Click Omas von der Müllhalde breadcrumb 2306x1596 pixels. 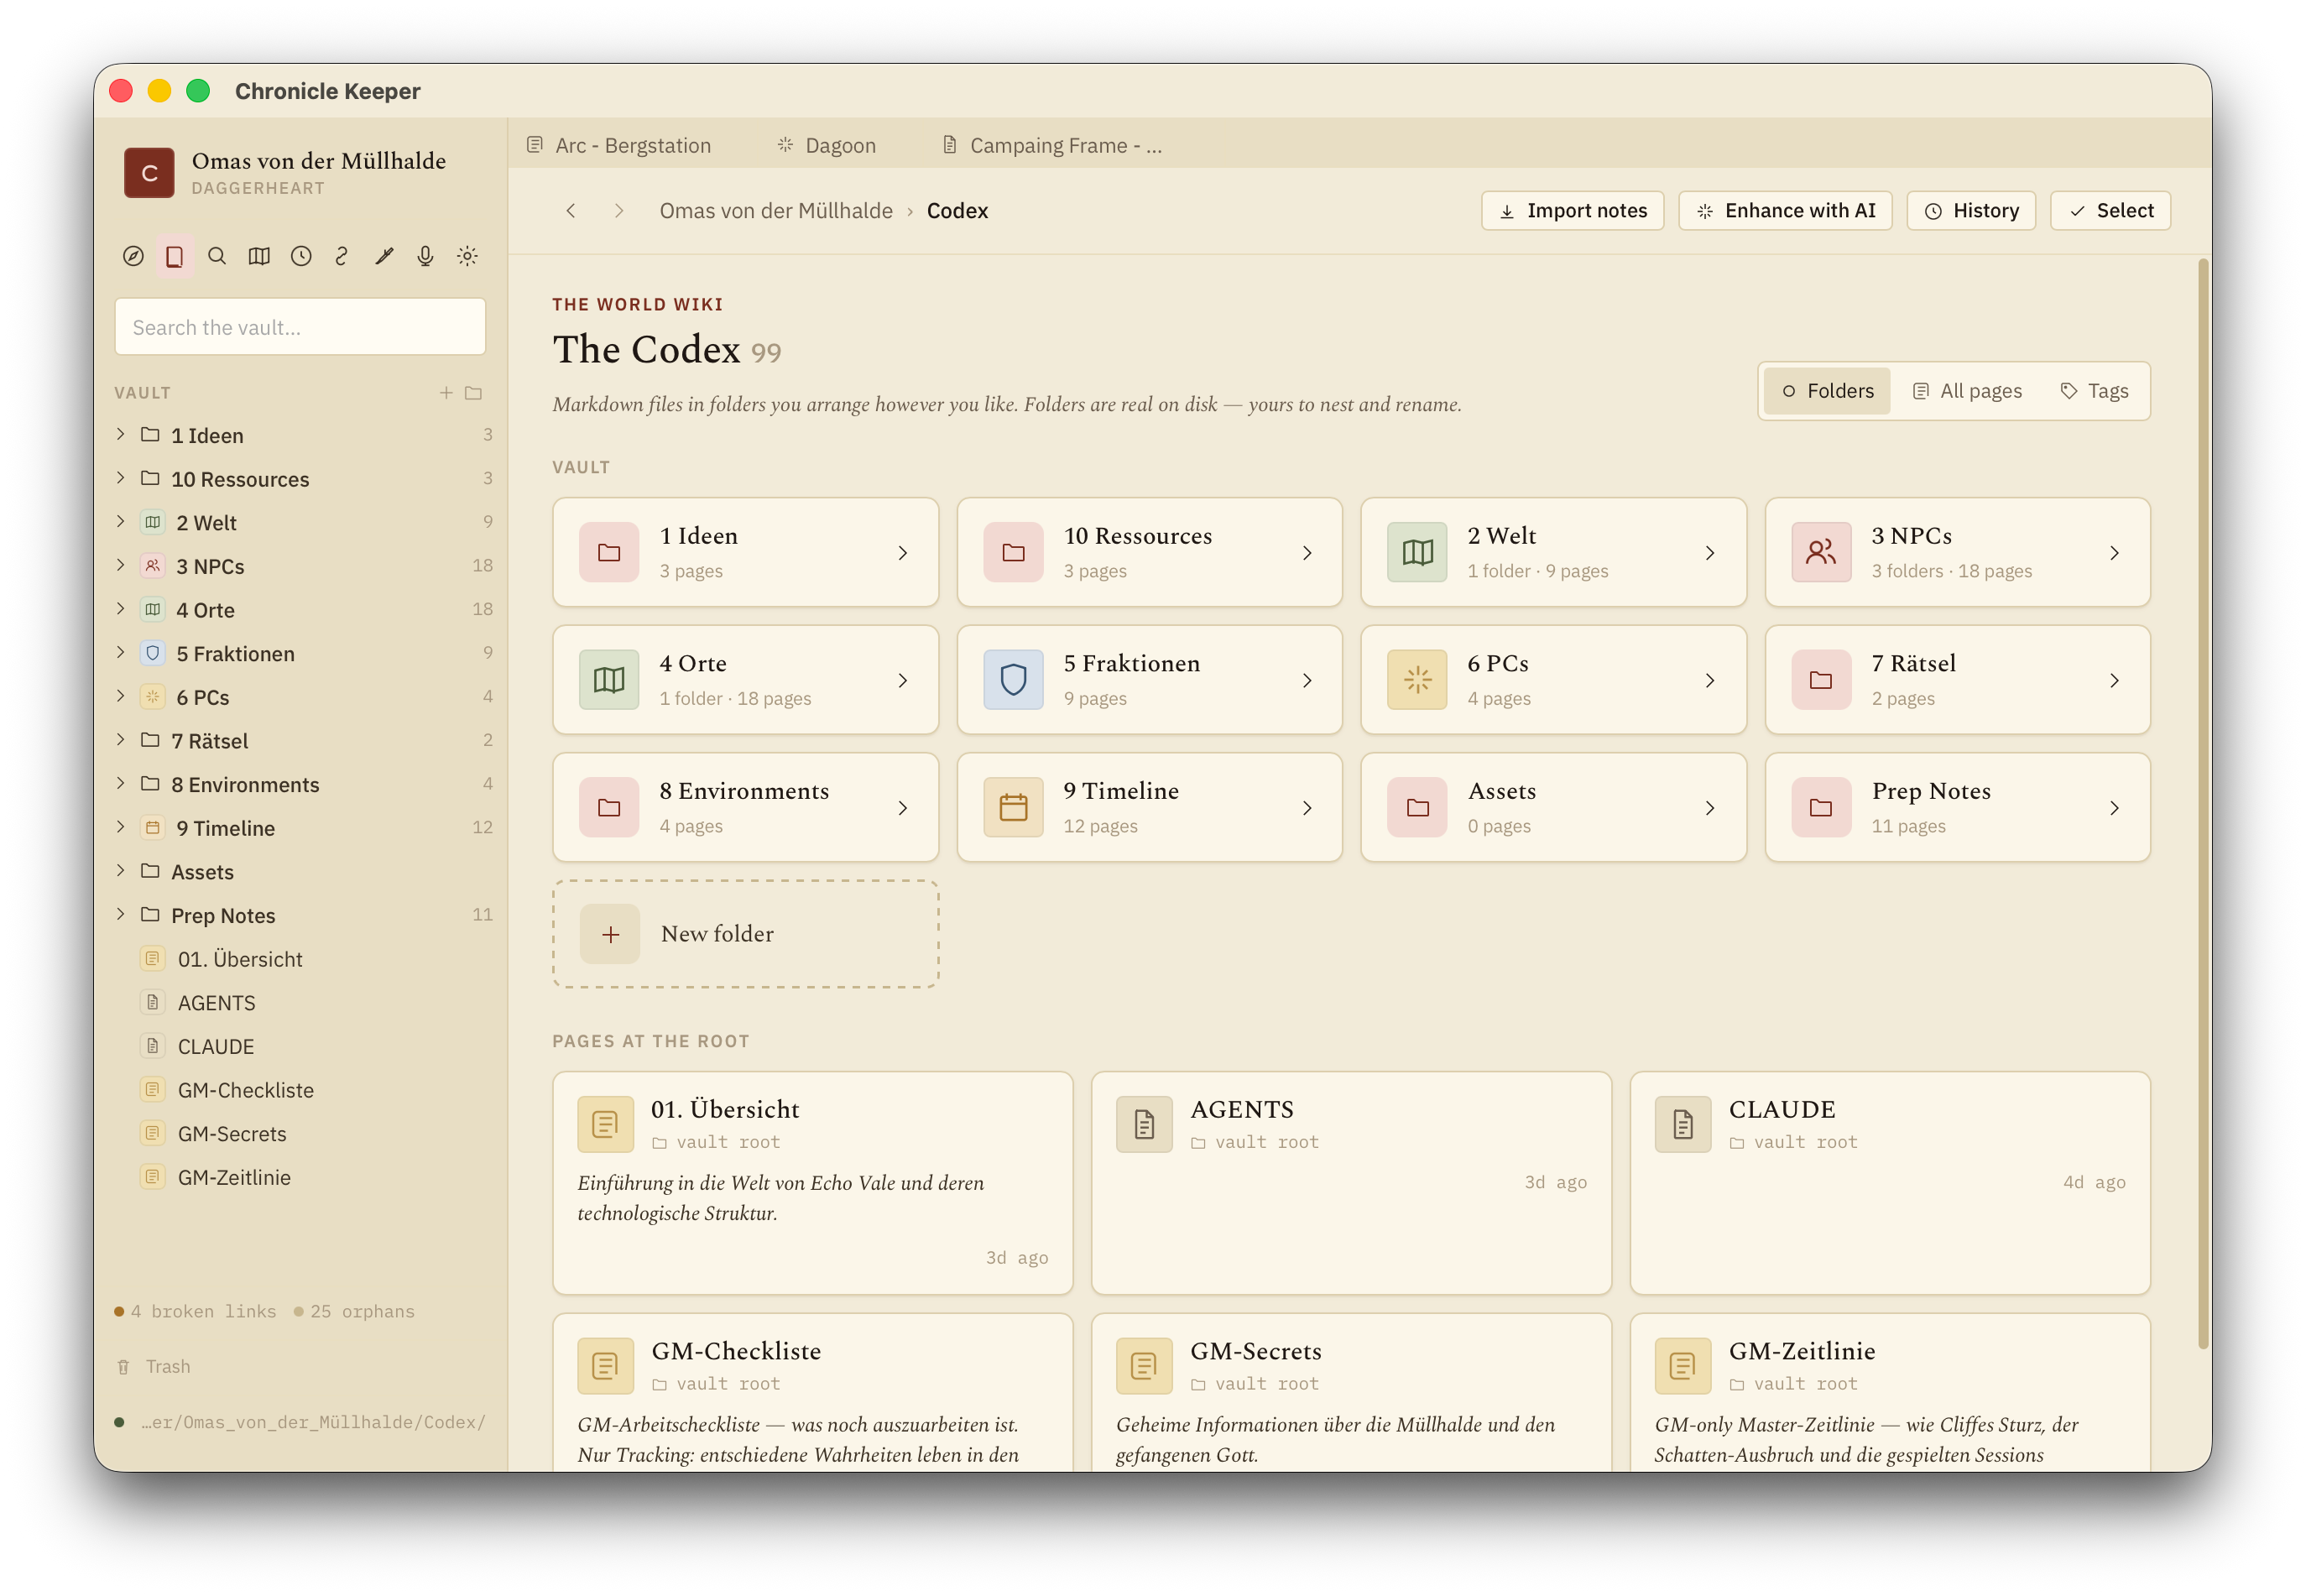point(776,210)
